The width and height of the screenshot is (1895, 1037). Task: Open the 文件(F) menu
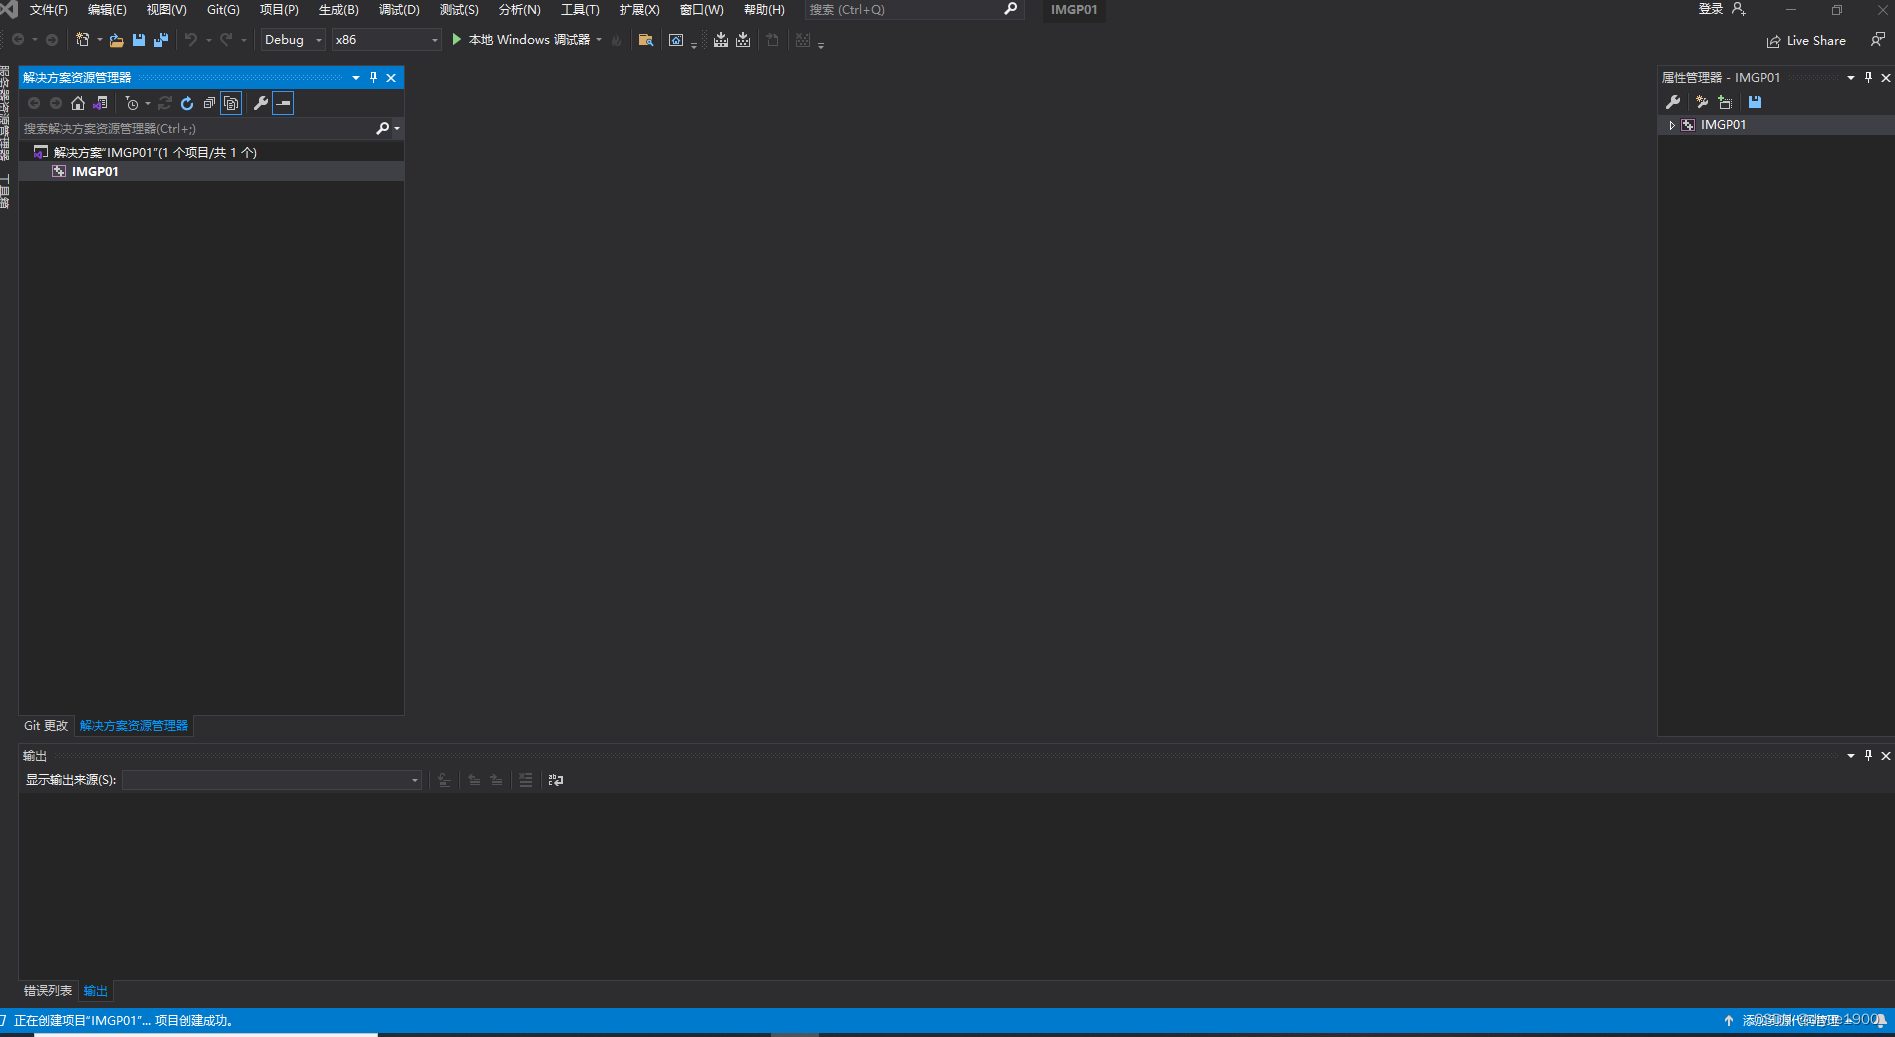coord(49,10)
